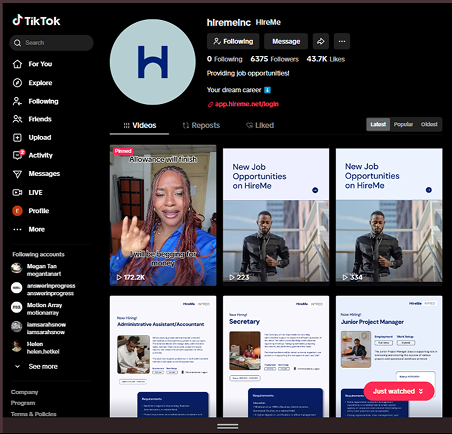Click the Your dream career bio line
The width and height of the screenshot is (452, 434).
(239, 90)
